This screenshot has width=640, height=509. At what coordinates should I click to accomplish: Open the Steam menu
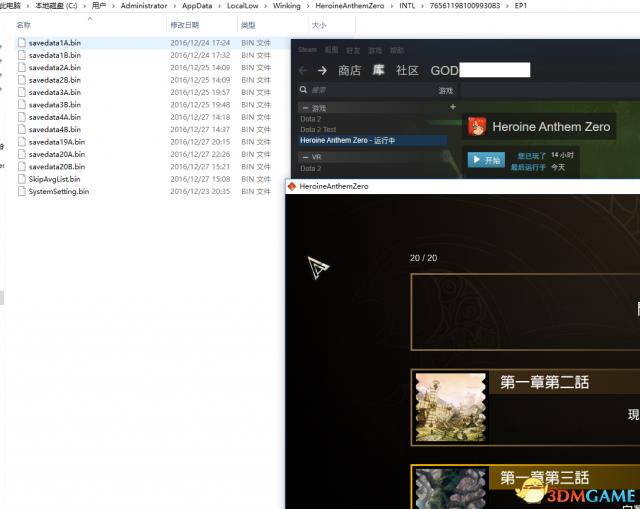click(307, 50)
